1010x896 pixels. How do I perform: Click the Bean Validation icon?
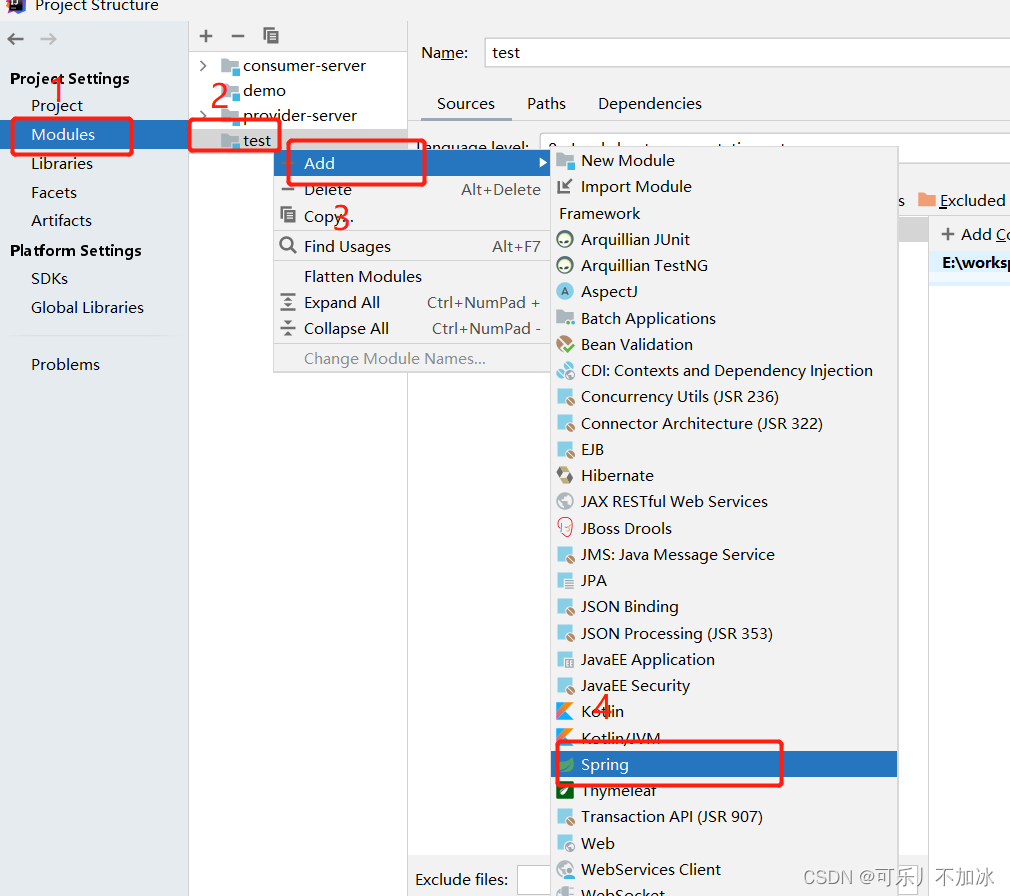coord(565,345)
